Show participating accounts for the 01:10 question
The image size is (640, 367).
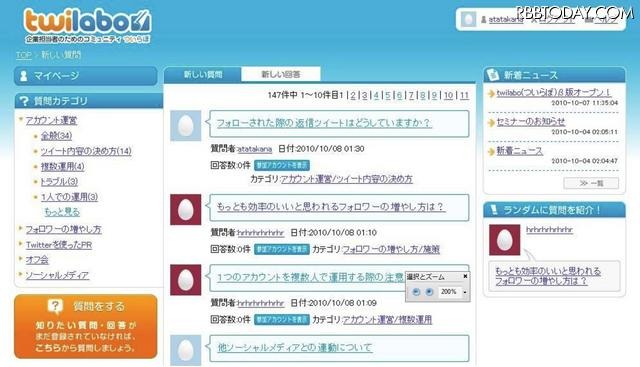tap(282, 249)
